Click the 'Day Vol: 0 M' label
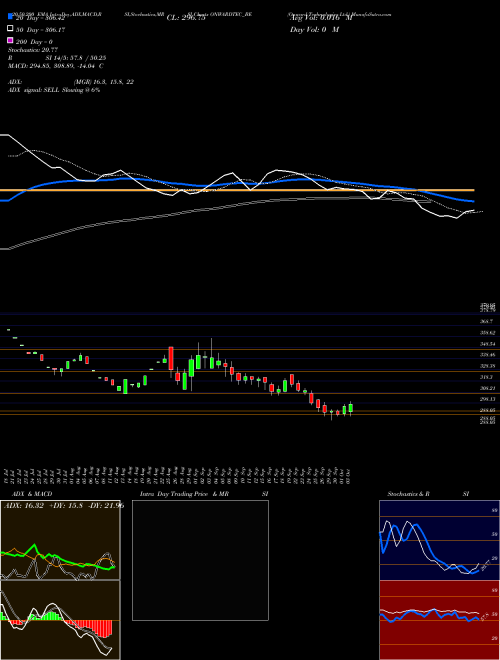 pyautogui.click(x=314, y=29)
